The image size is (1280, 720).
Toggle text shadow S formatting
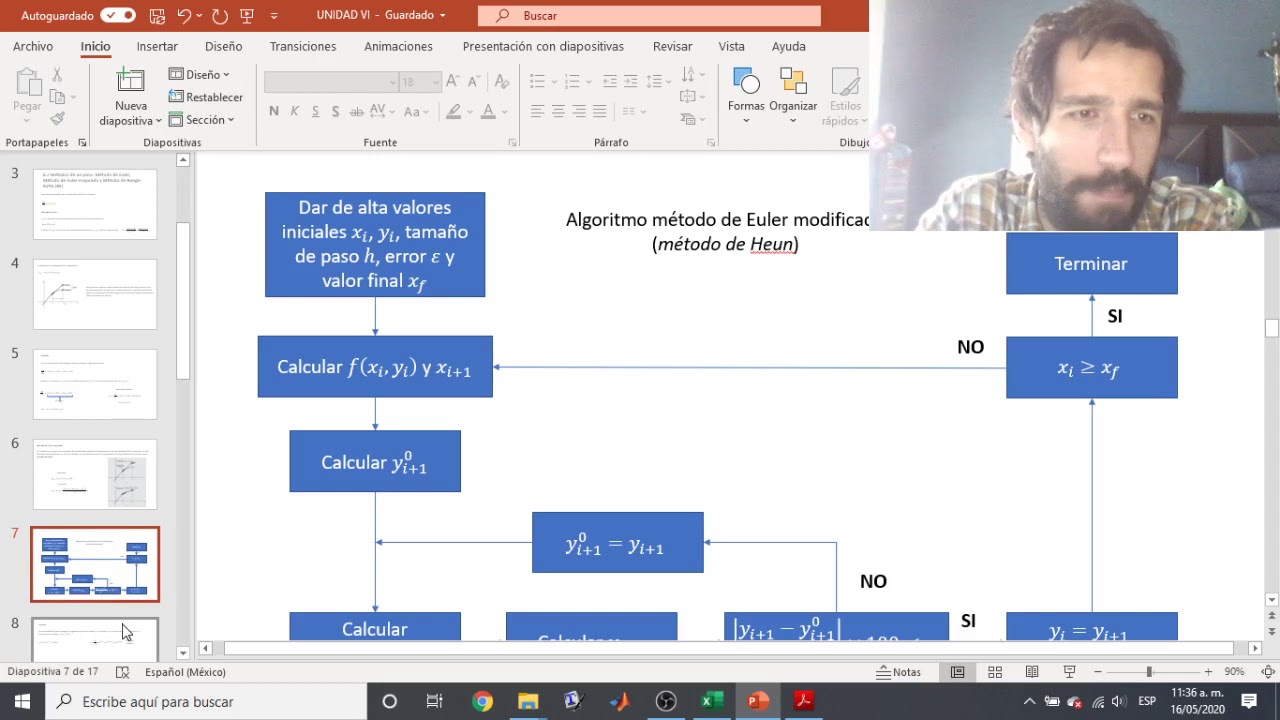[335, 111]
